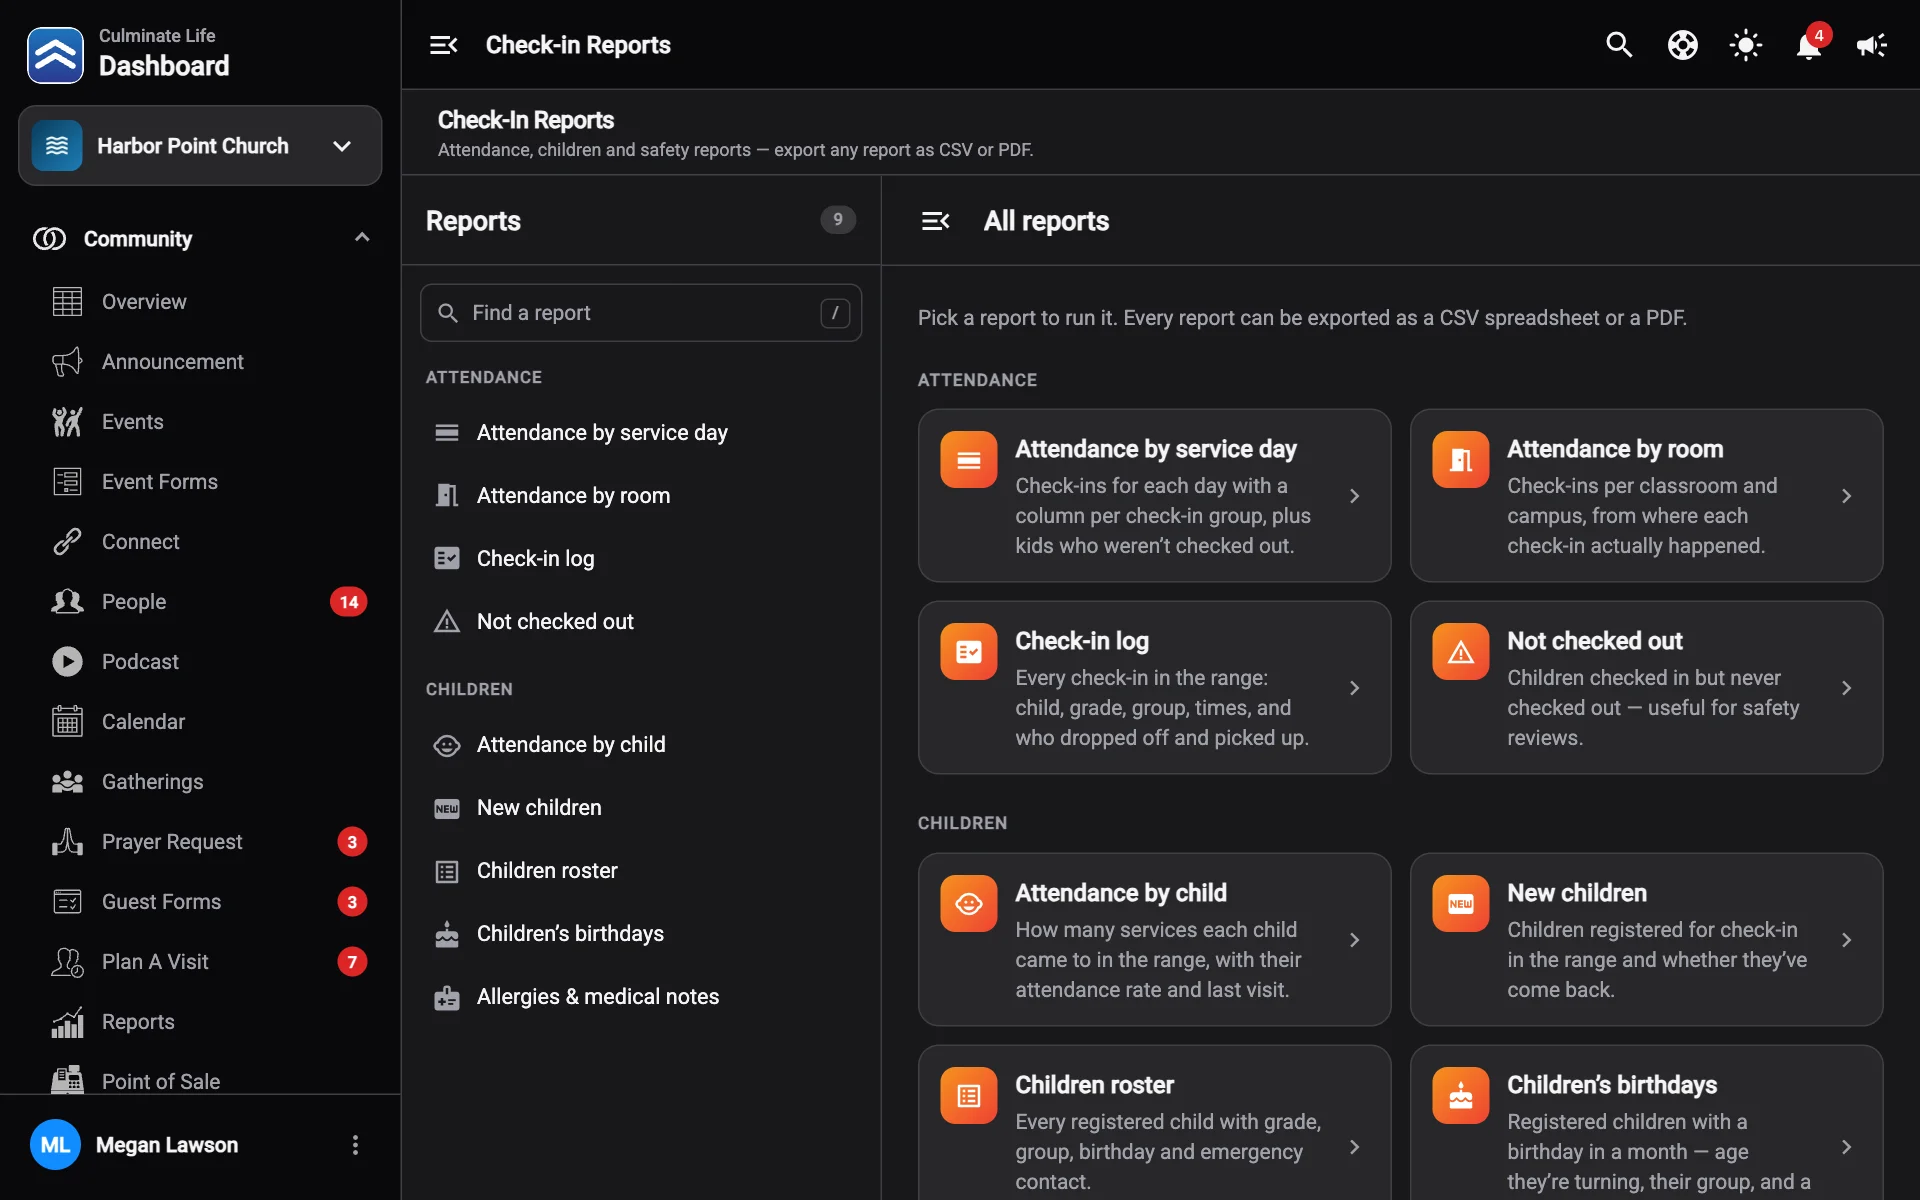The image size is (1920, 1200).
Task: Open Point of Sale in sidebar
Action: [200, 1081]
